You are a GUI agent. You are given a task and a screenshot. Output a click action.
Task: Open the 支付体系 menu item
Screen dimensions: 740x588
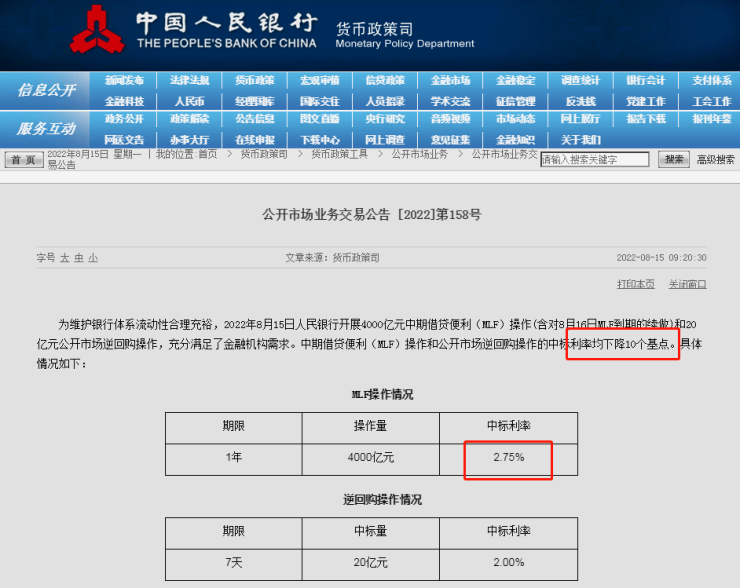(x=712, y=81)
